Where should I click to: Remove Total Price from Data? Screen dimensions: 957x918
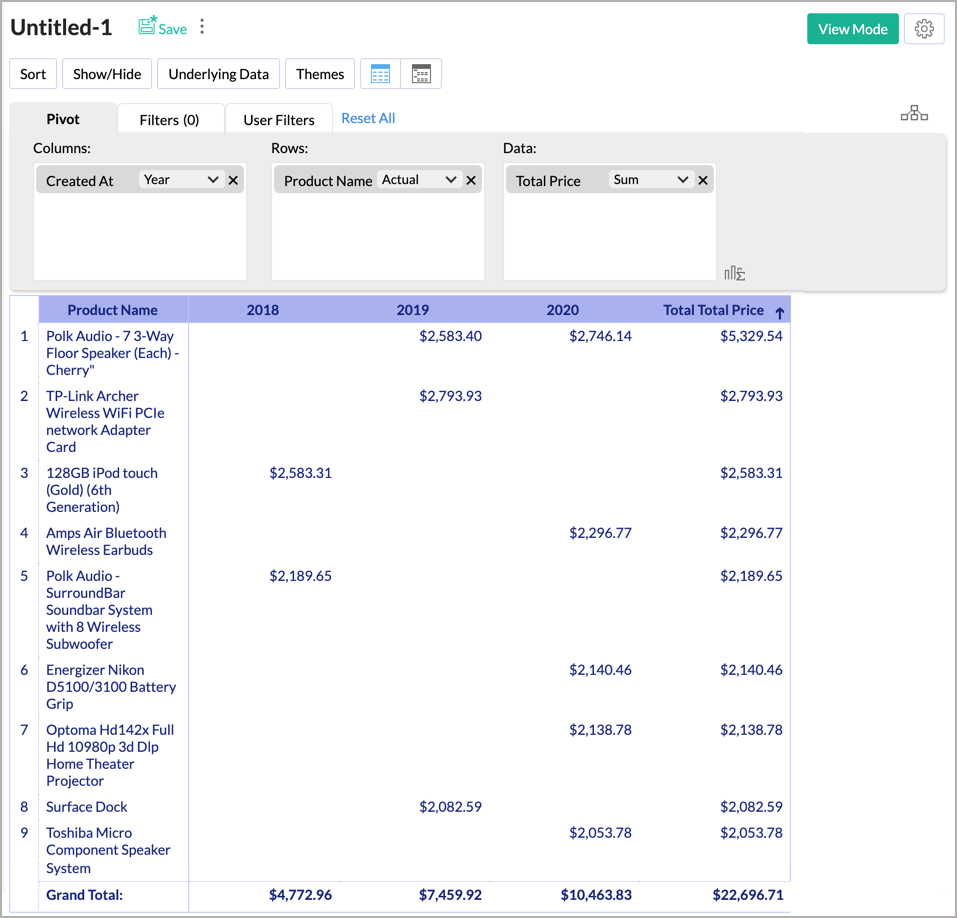click(x=703, y=180)
